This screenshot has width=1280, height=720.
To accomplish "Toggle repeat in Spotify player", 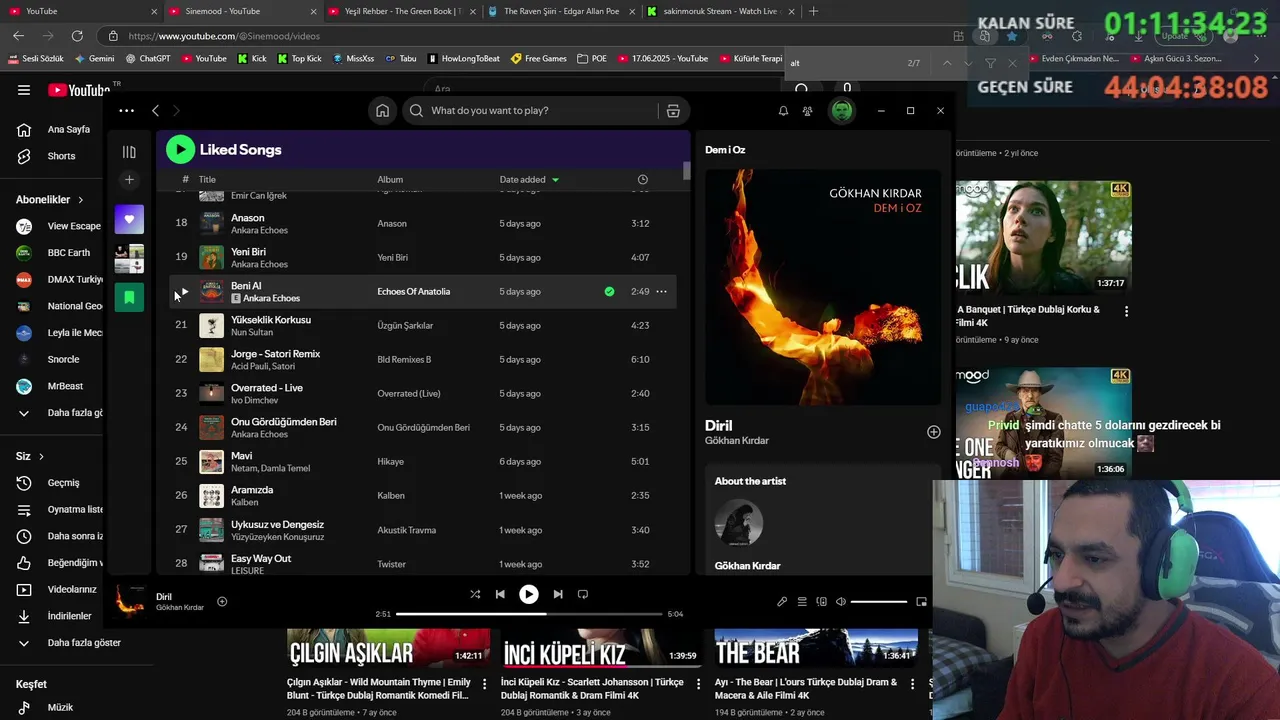I will (583, 594).
